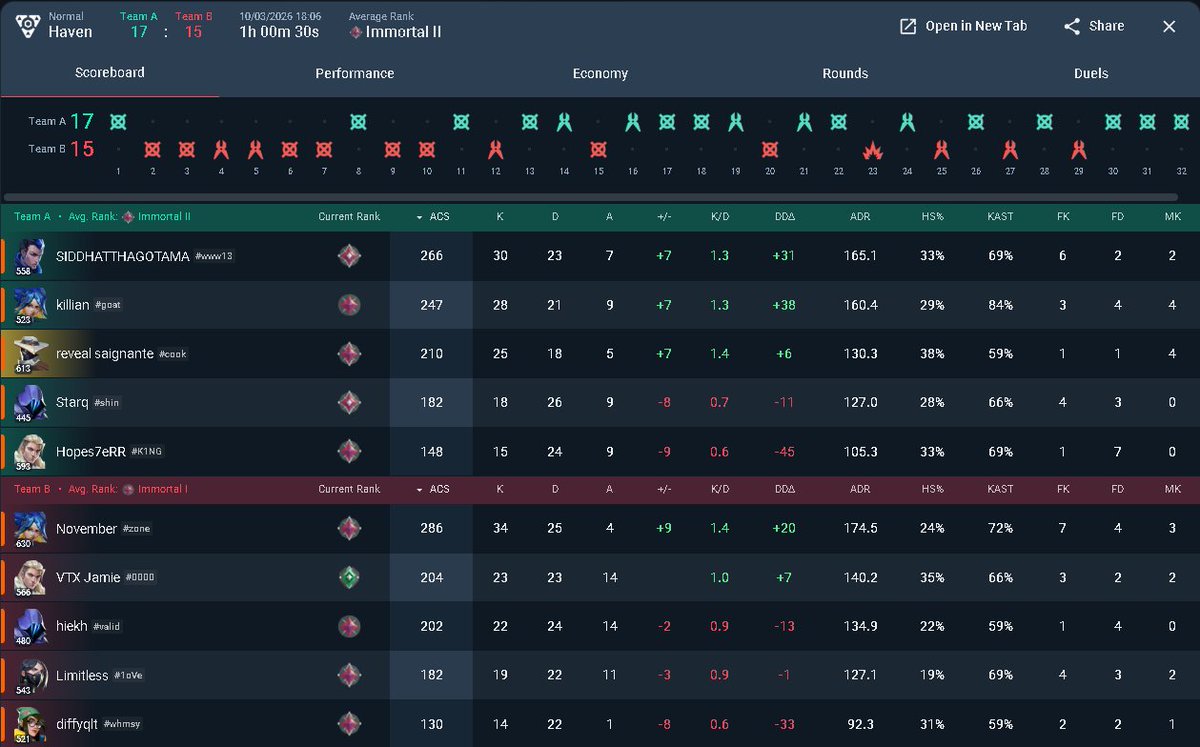Screen dimensions: 1200x747
Task: Click November current rank icon
Action: click(349, 529)
